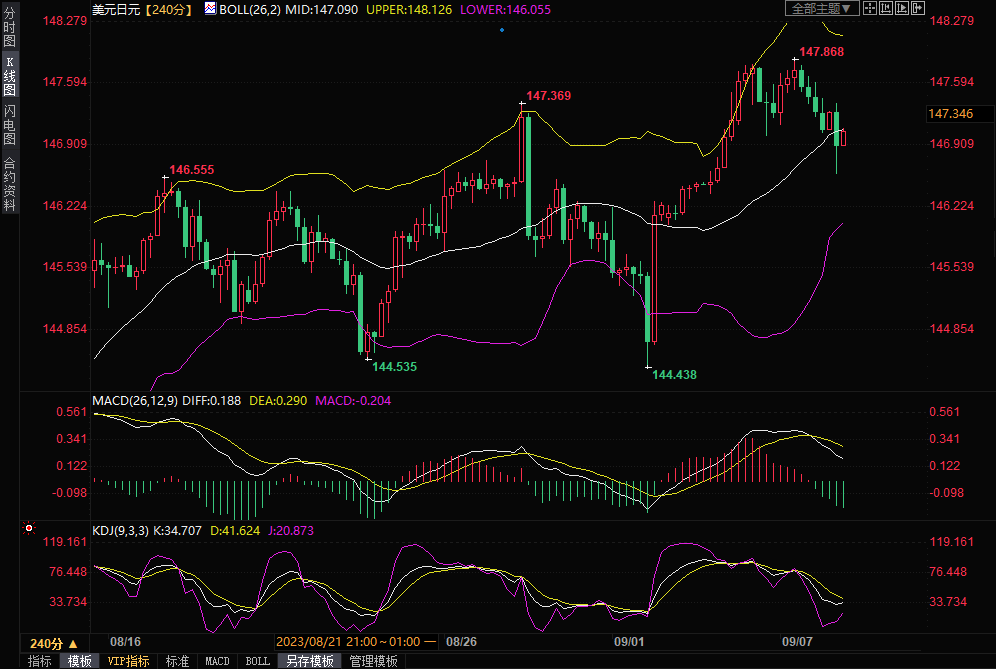Image resolution: width=996 pixels, height=669 pixels.
Task: Open 合约资料 in left sidebar
Action: 9,184
